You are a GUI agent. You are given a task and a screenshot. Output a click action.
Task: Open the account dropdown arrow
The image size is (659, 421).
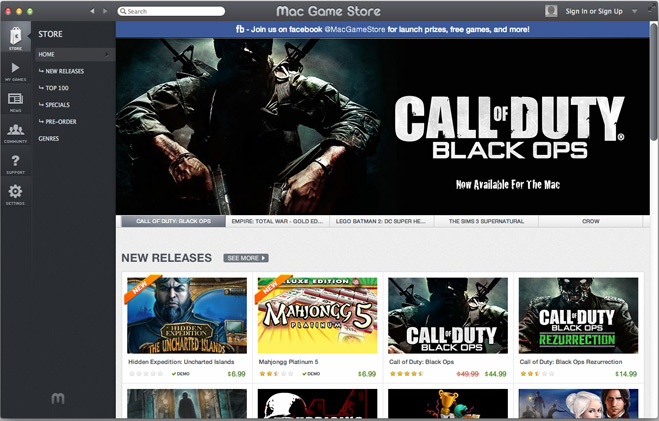click(635, 12)
